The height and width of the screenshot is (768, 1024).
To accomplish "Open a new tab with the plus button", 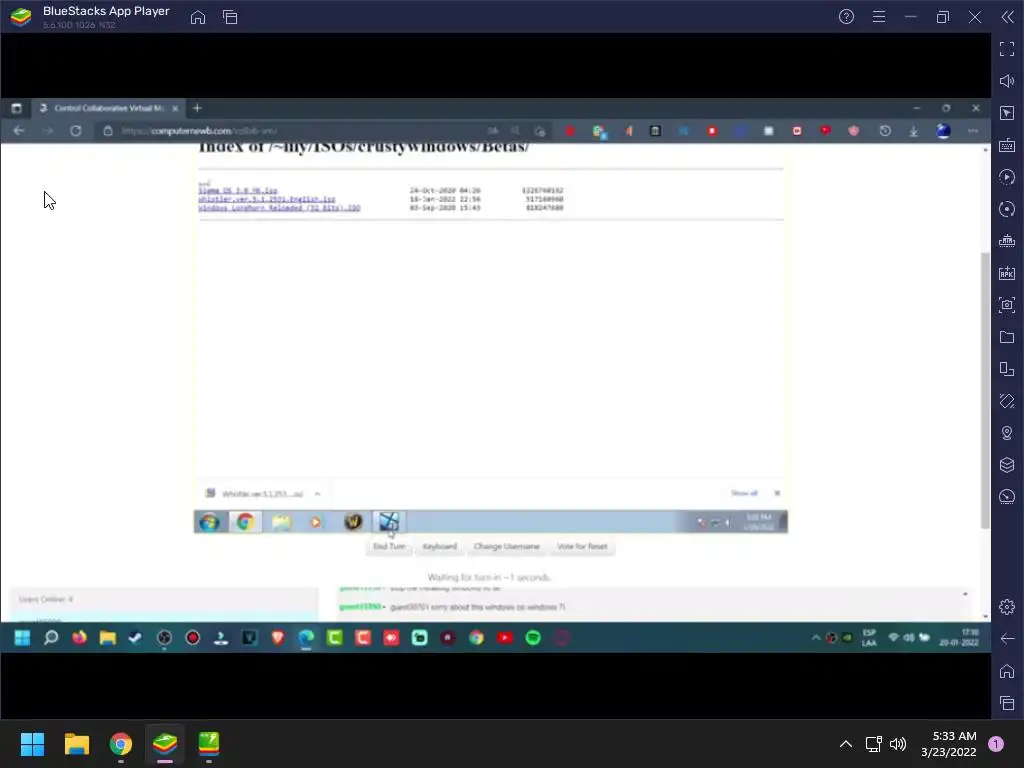I will (197, 108).
